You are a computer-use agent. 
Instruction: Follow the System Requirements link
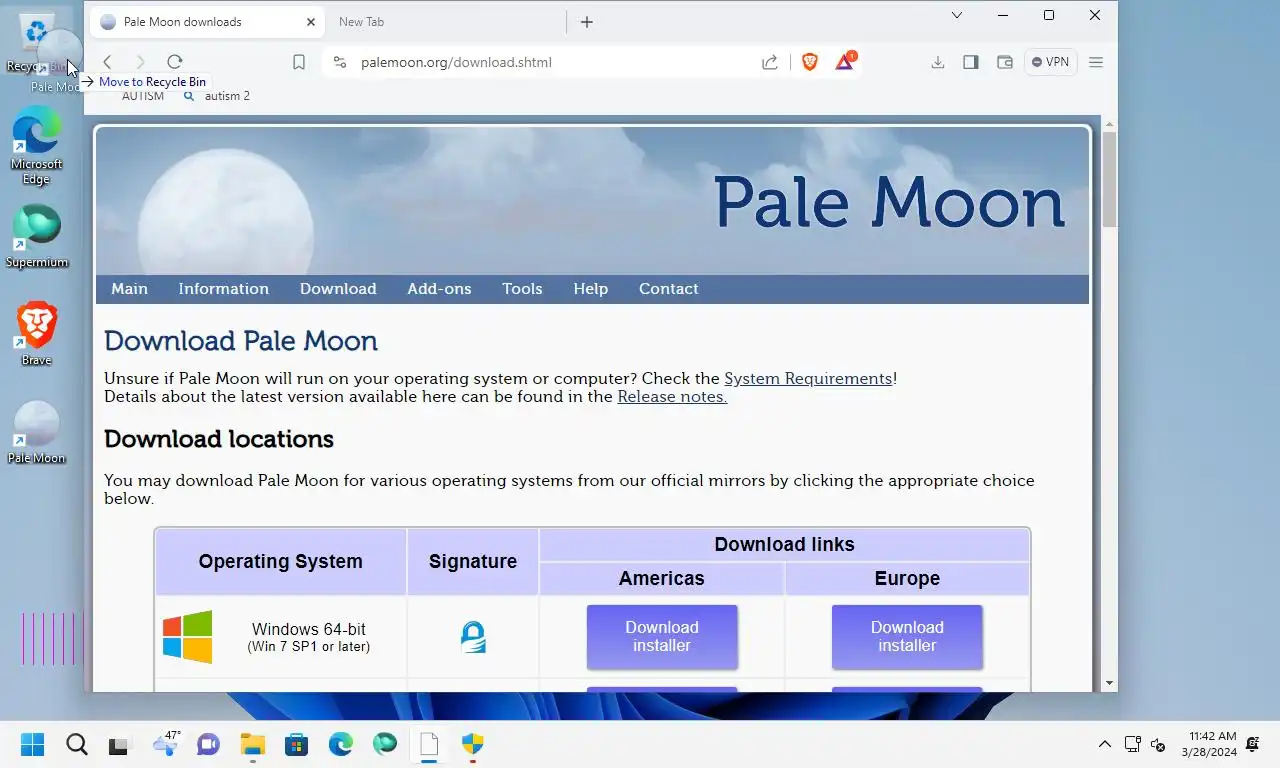pyautogui.click(x=808, y=379)
